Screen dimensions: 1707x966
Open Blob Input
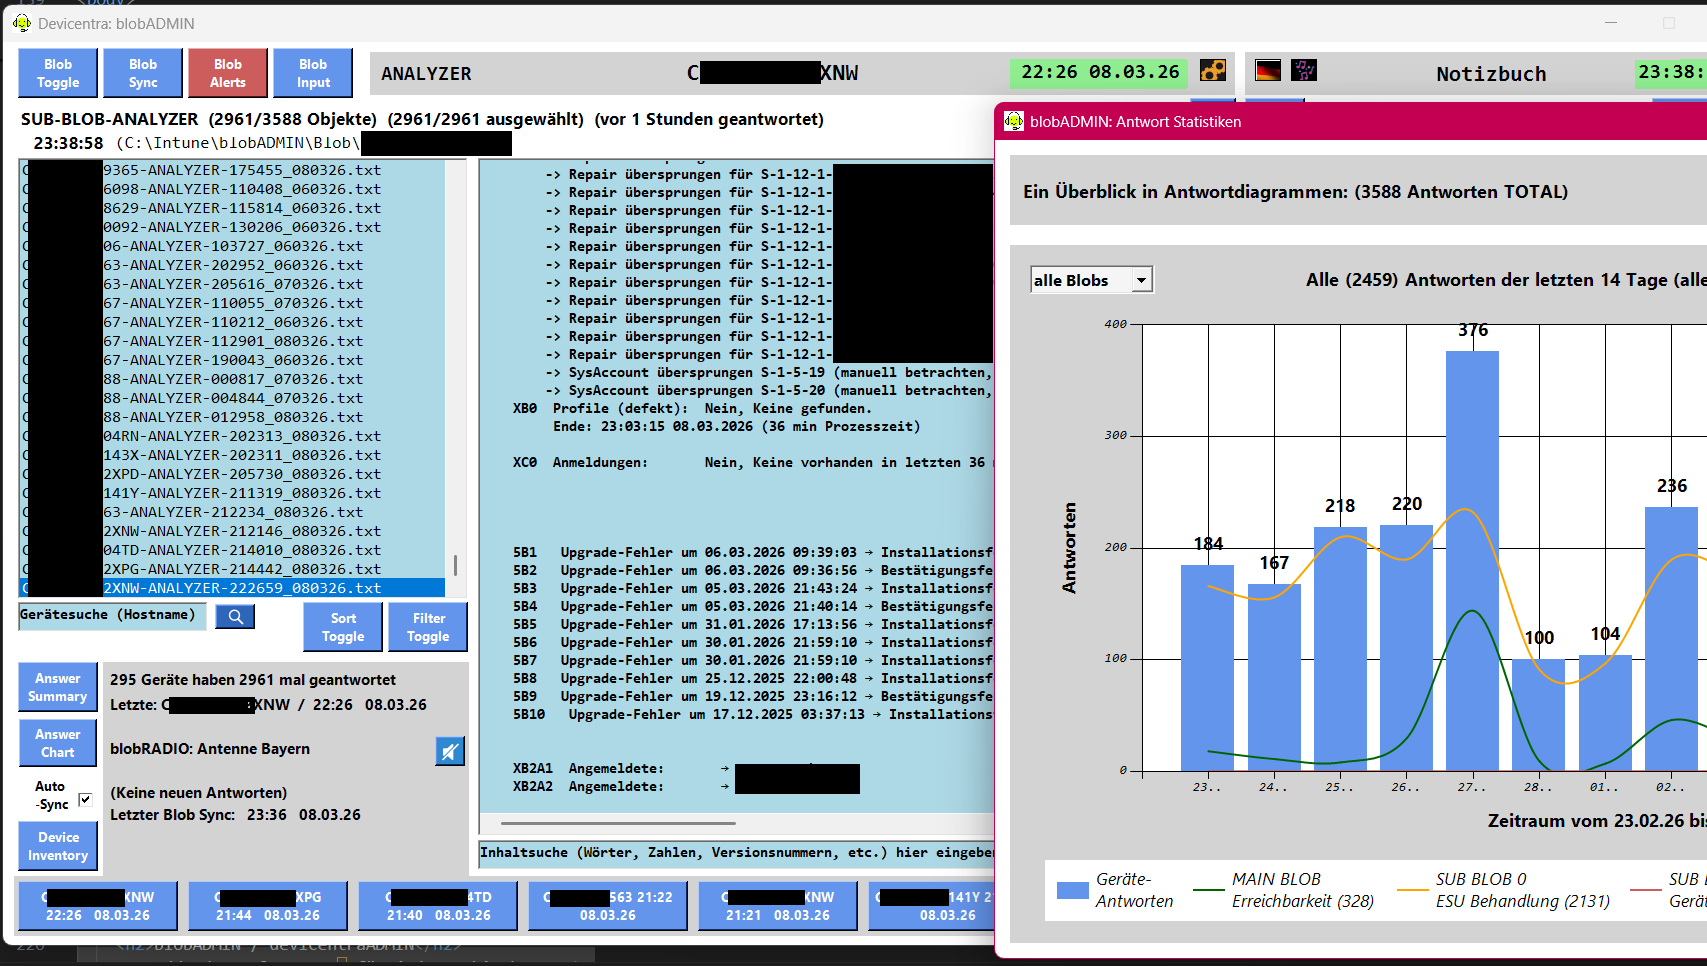pyautogui.click(x=312, y=72)
